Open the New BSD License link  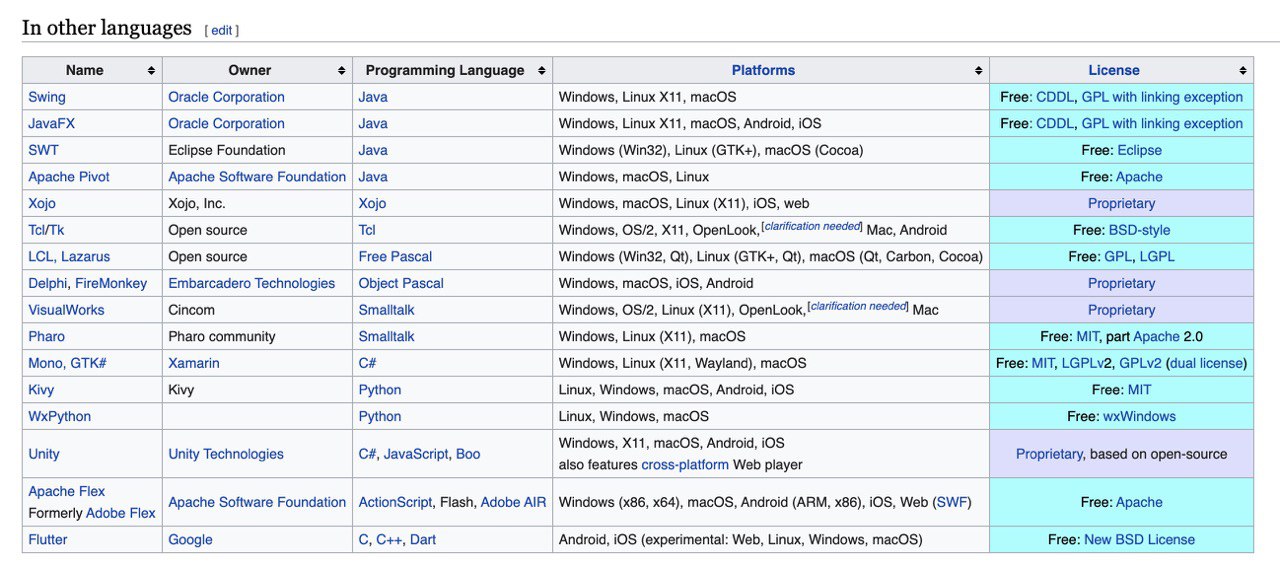(1139, 540)
